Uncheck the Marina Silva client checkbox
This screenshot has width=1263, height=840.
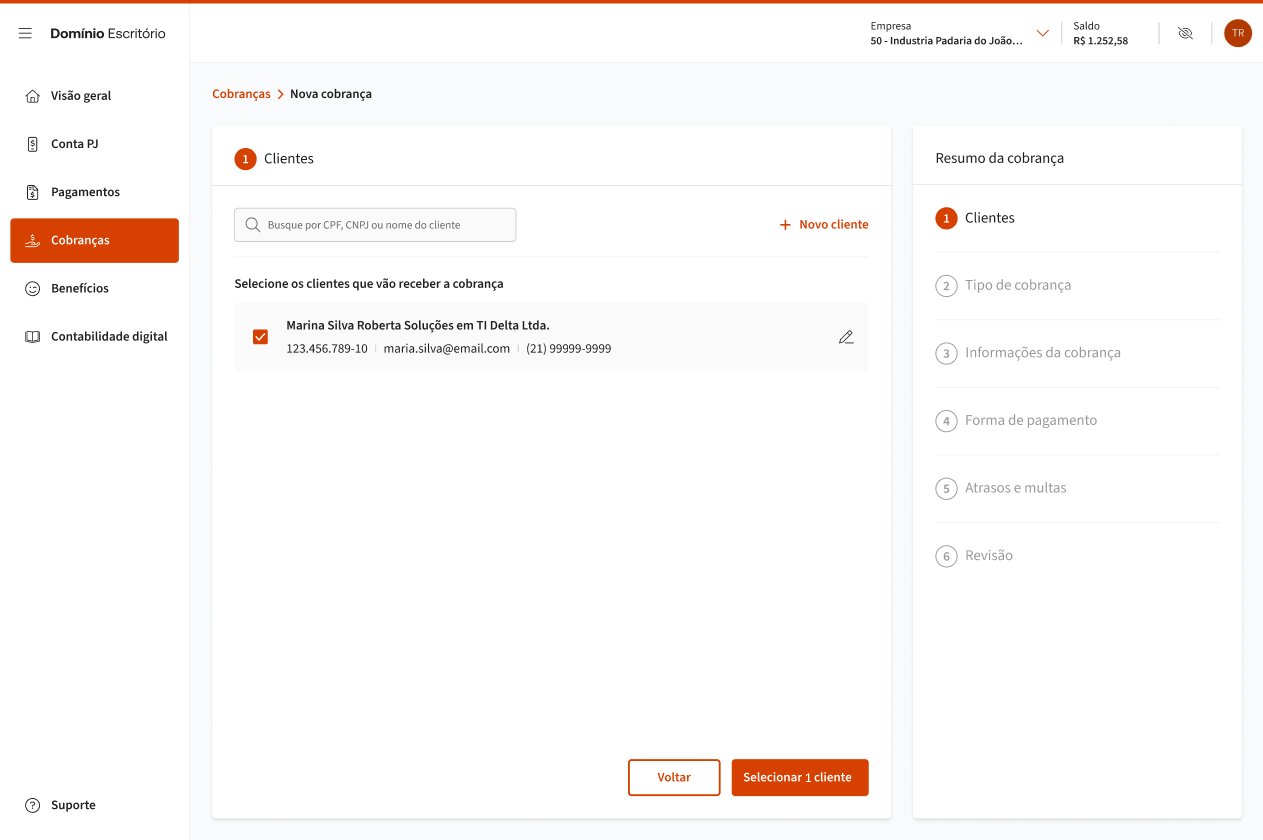pyautogui.click(x=261, y=337)
